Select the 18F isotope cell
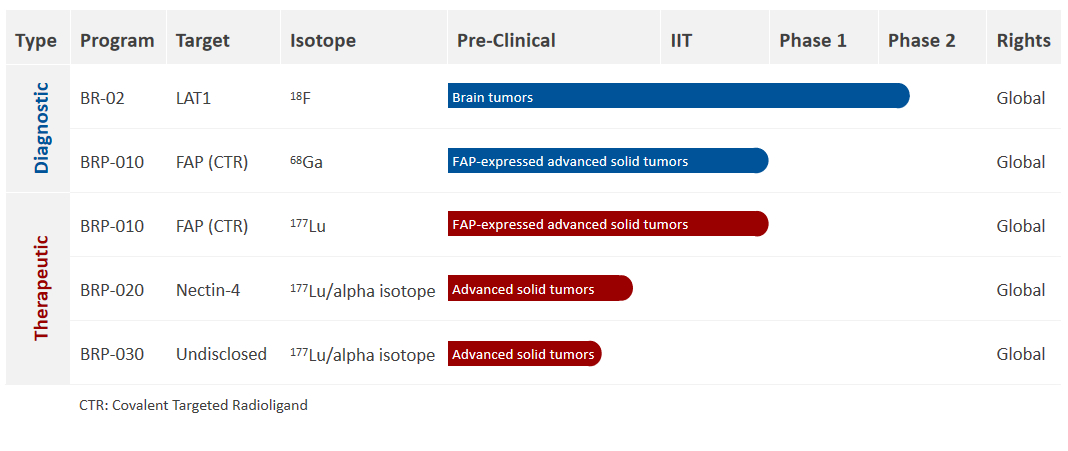Image resolution: width=1068 pixels, height=451 pixels. click(300, 98)
